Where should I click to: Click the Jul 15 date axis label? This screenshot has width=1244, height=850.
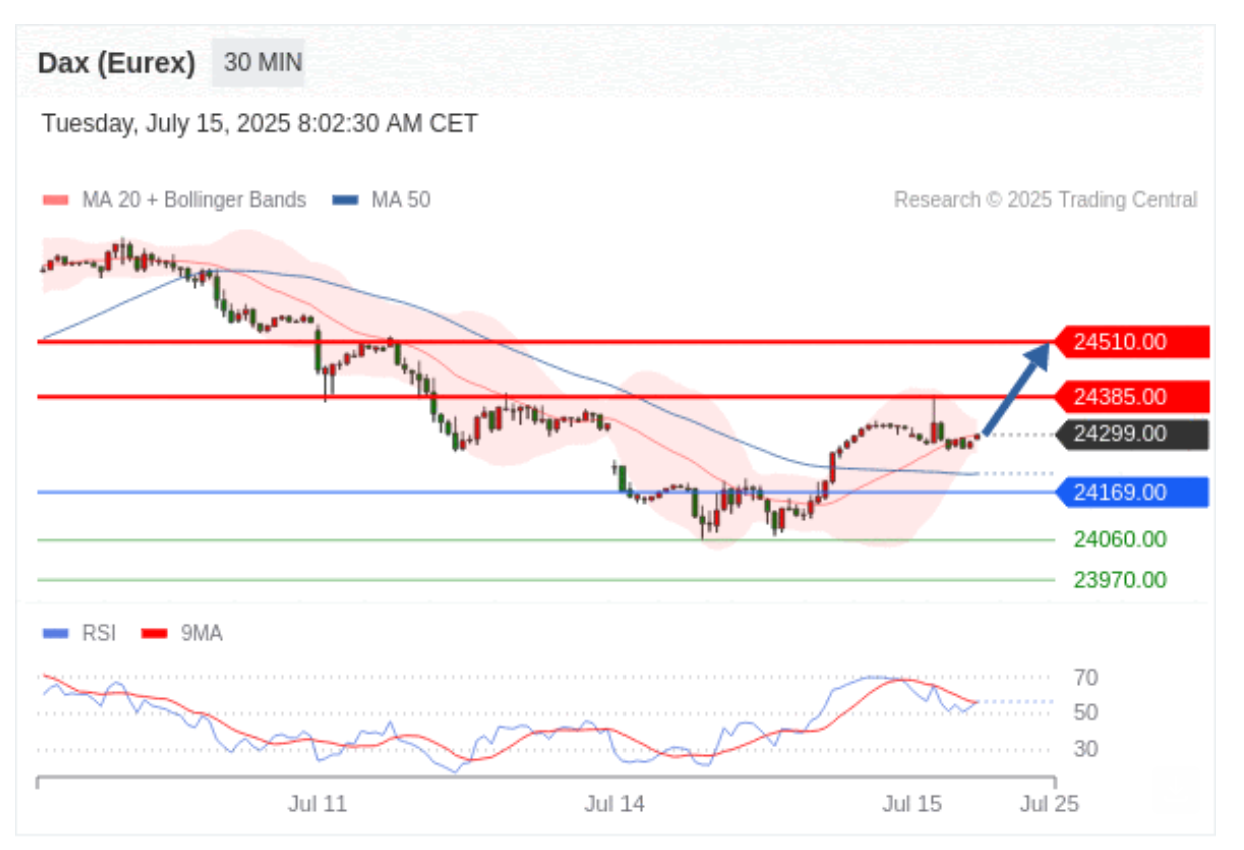[x=912, y=804]
